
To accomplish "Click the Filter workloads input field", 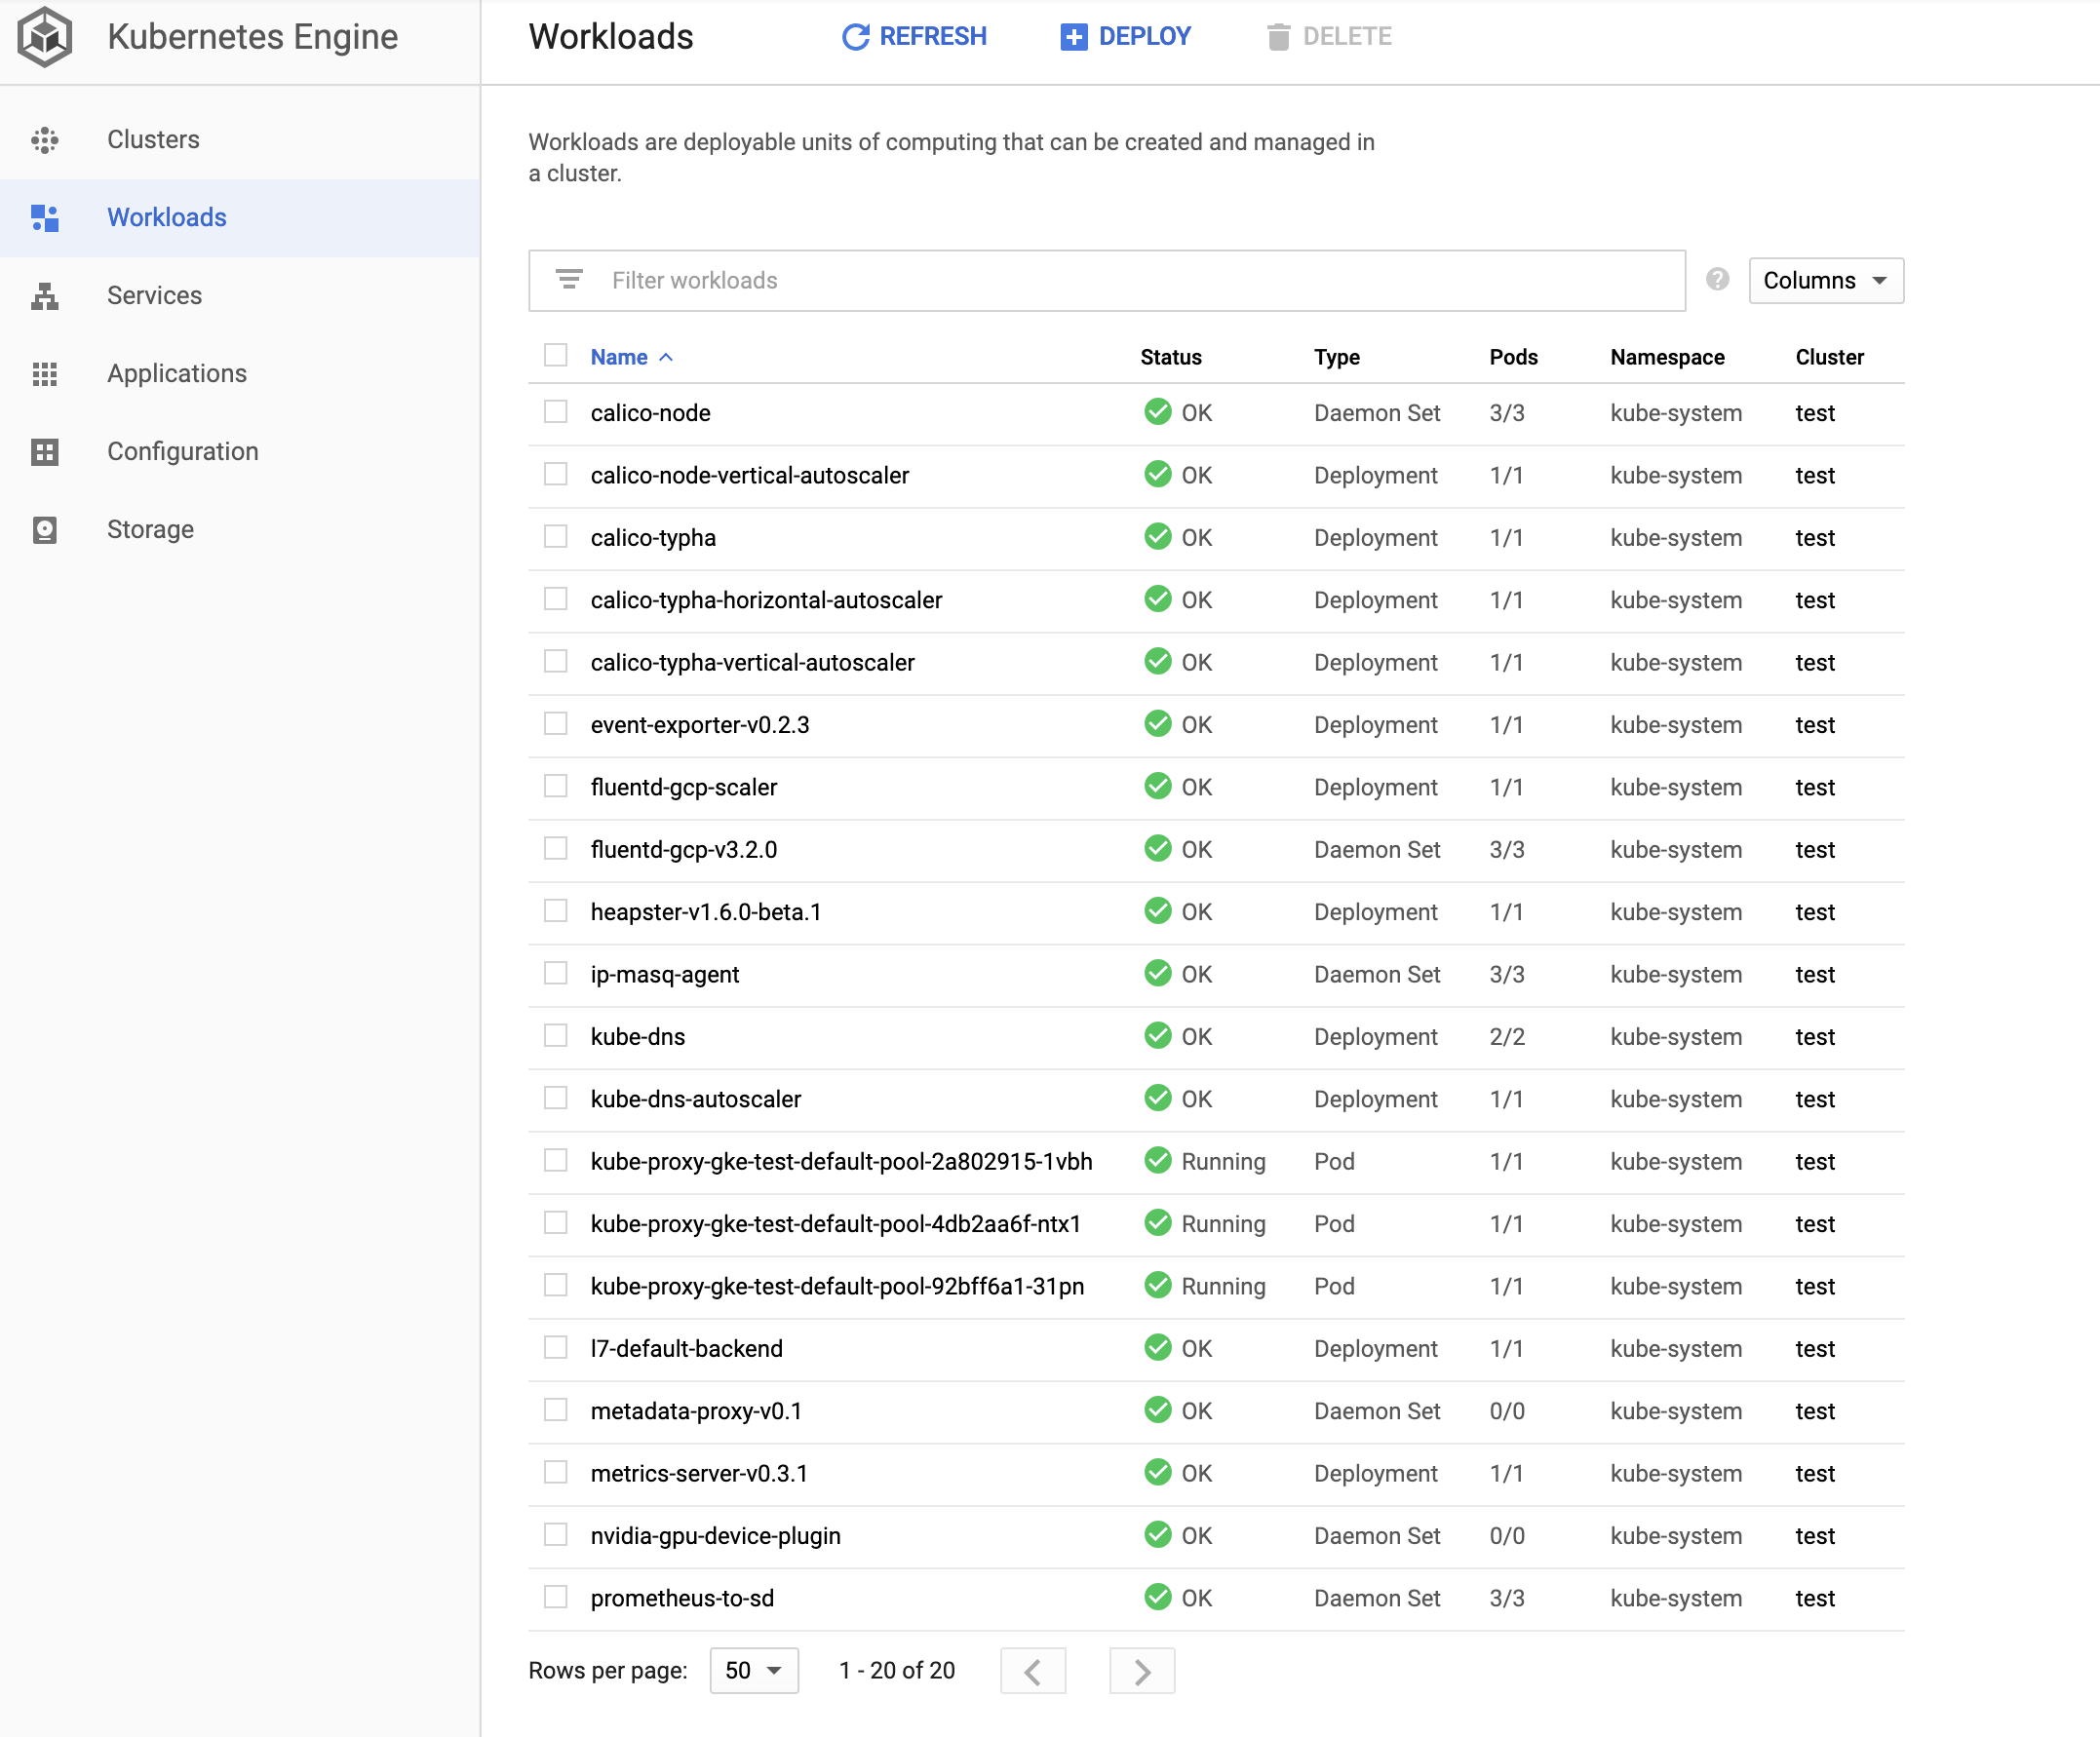I will [x=1107, y=281].
